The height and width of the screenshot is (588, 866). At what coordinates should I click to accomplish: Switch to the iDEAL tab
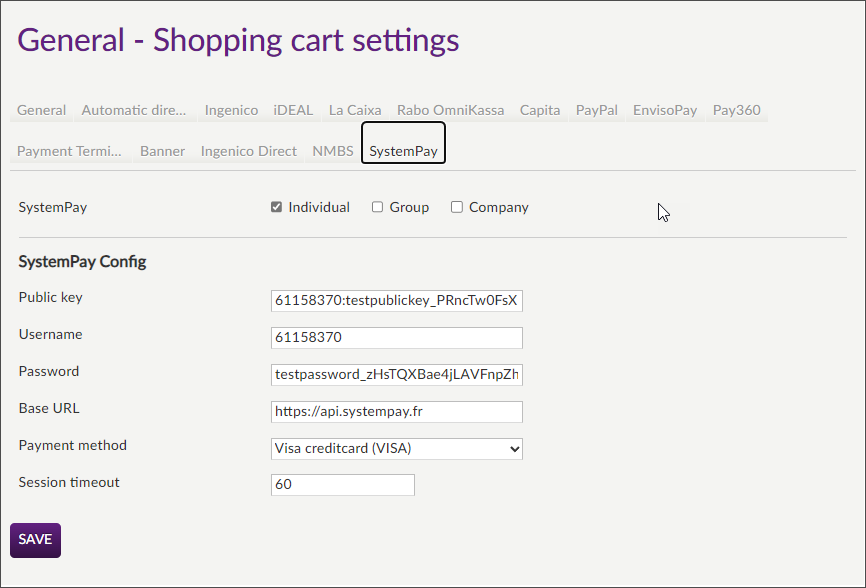click(293, 110)
